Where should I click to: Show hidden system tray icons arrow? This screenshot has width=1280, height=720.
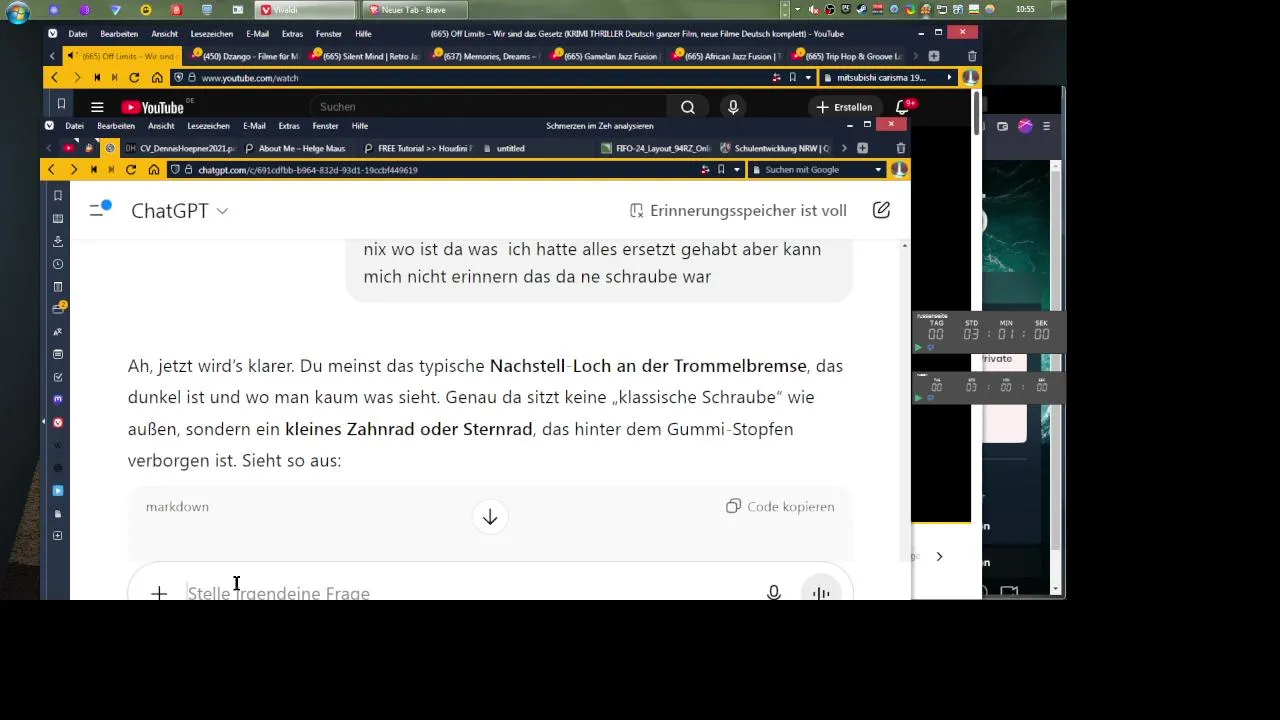tap(797, 10)
